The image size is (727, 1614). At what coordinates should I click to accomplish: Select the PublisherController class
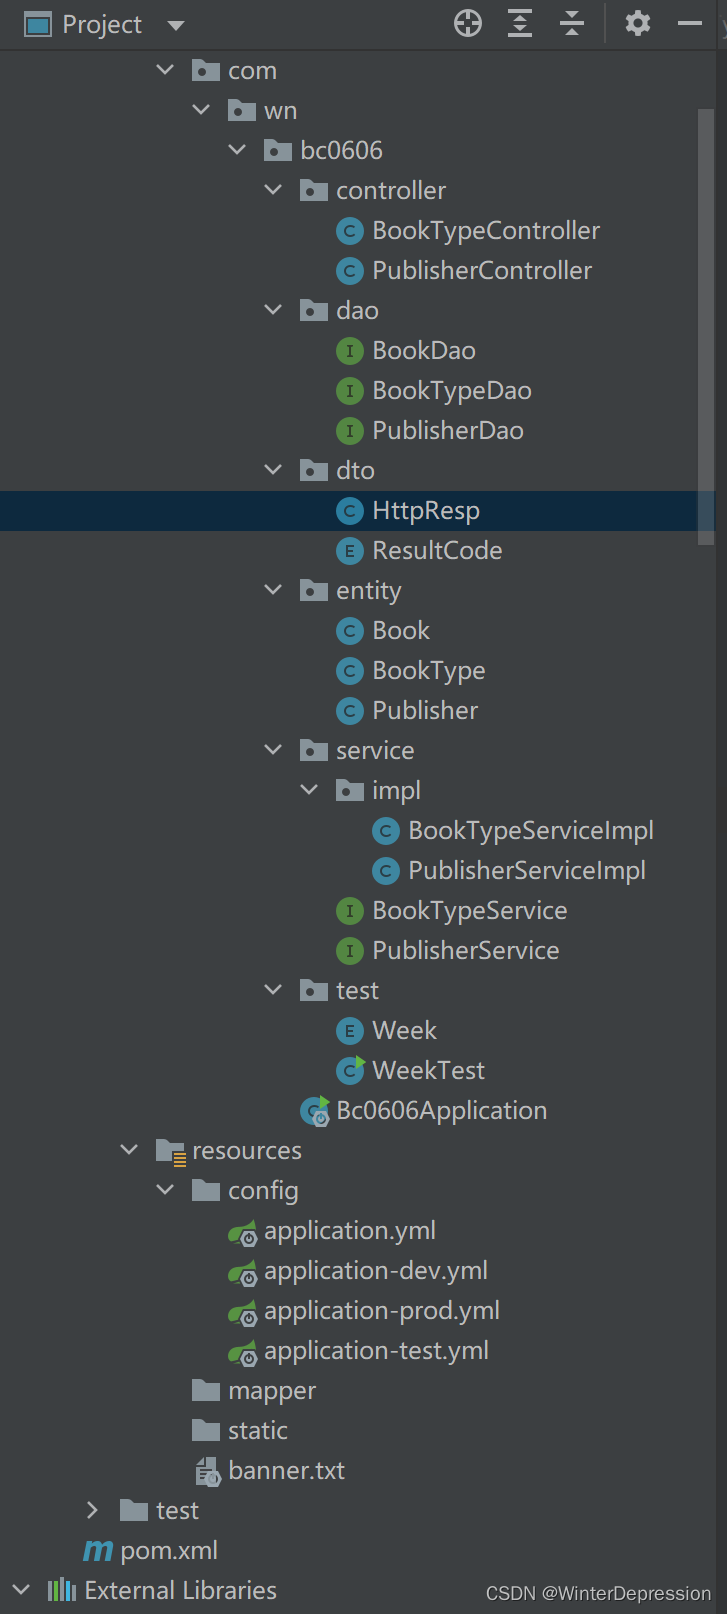coord(482,270)
